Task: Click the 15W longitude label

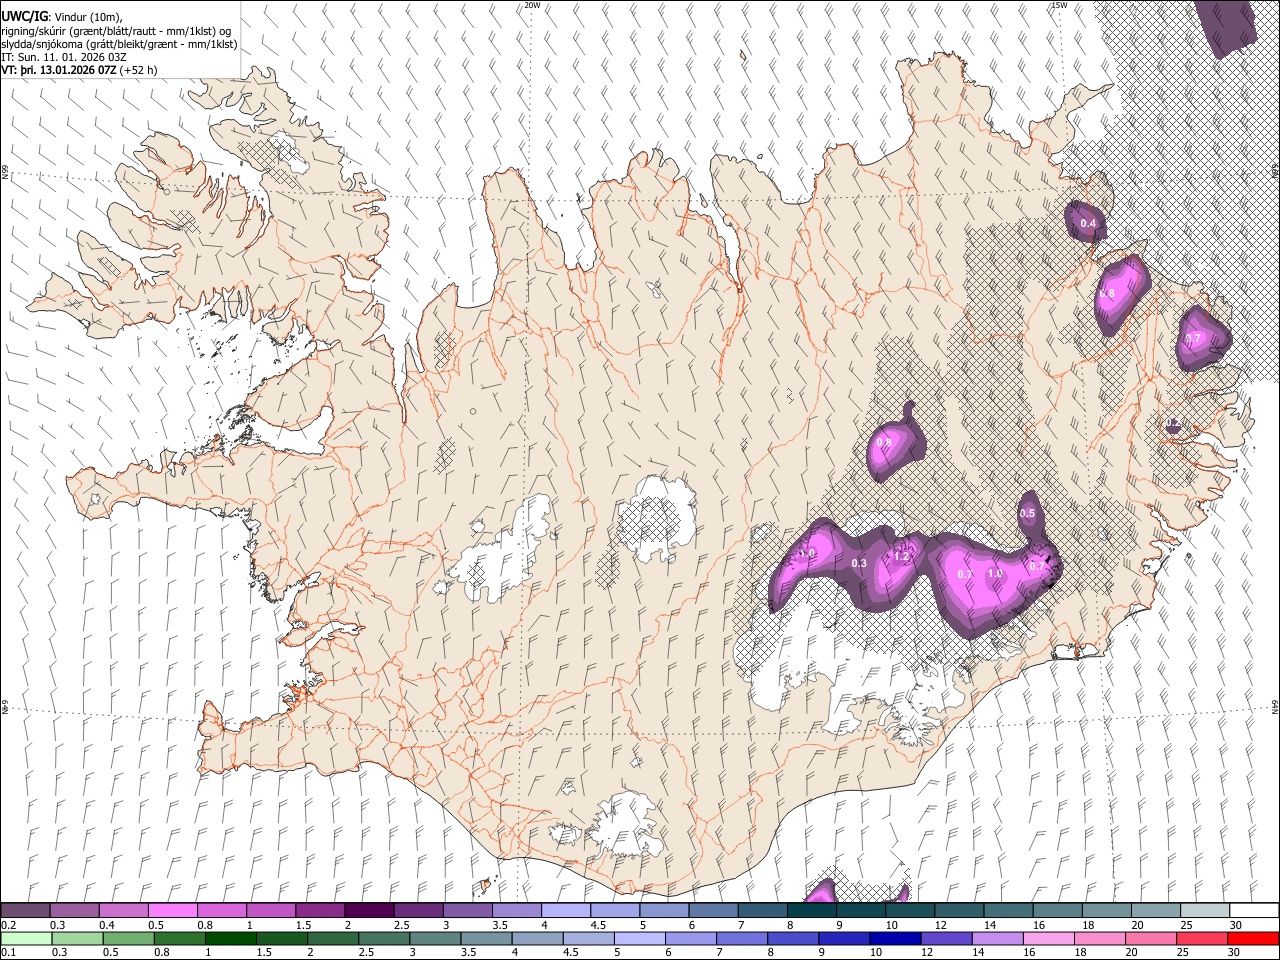Action: point(1059,5)
